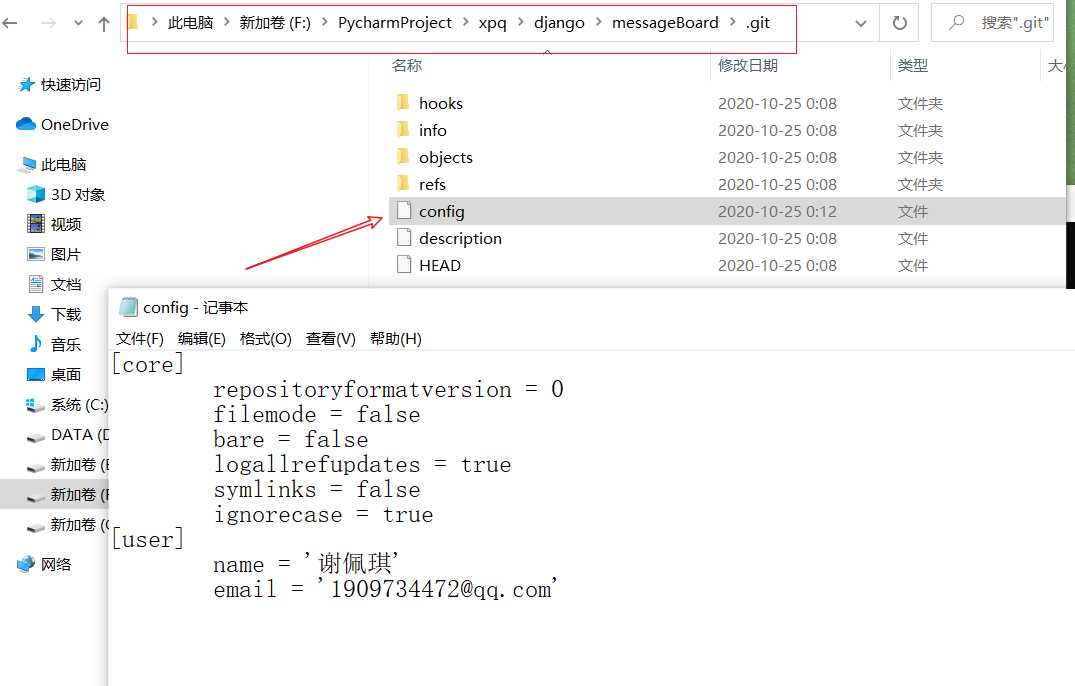This screenshot has height=686, width=1075.
Task: Click the forward navigation arrow
Action: point(48,23)
